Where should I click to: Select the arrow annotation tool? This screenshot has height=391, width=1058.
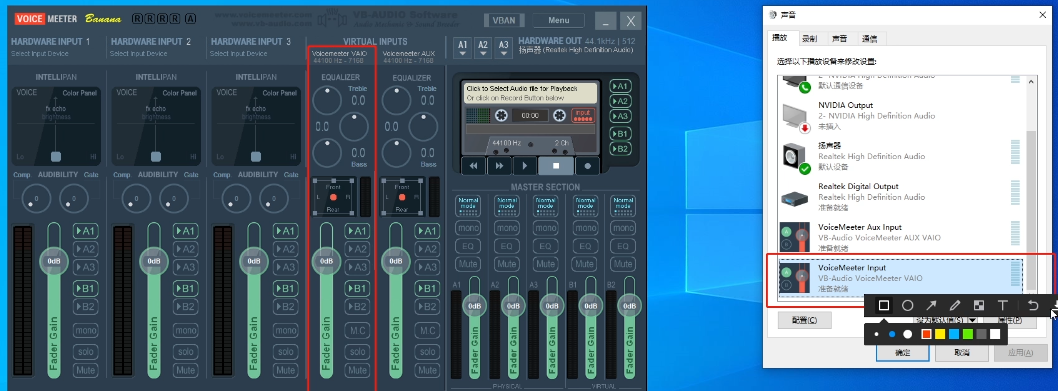(931, 305)
